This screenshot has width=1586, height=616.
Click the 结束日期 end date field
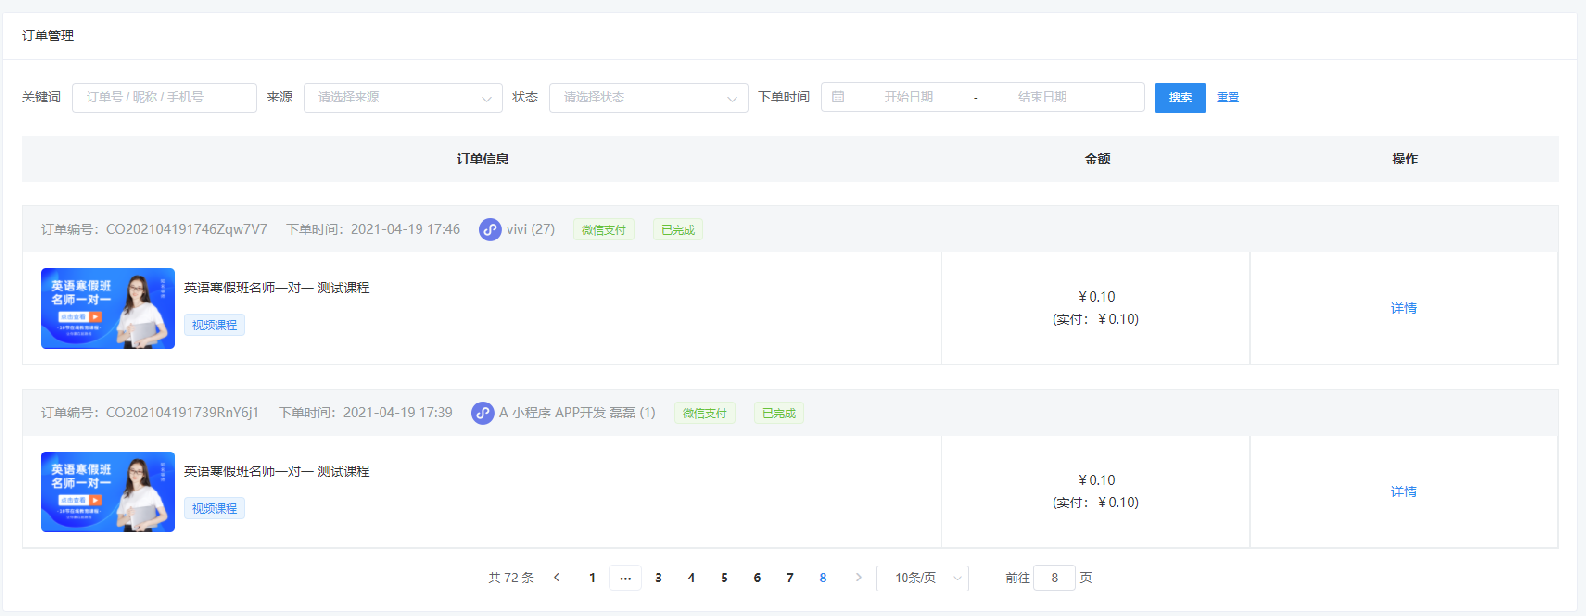(x=1042, y=97)
